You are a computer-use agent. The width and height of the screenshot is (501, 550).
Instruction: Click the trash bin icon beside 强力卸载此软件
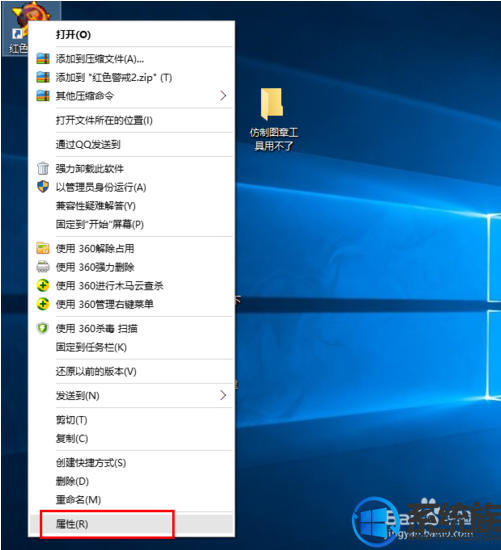click(43, 168)
